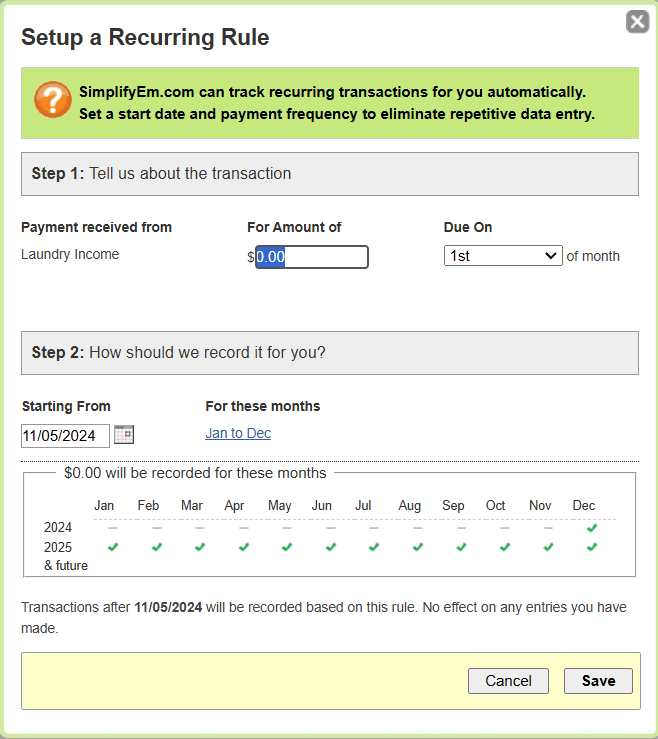Click the January 2025 checkmark

coord(113,547)
